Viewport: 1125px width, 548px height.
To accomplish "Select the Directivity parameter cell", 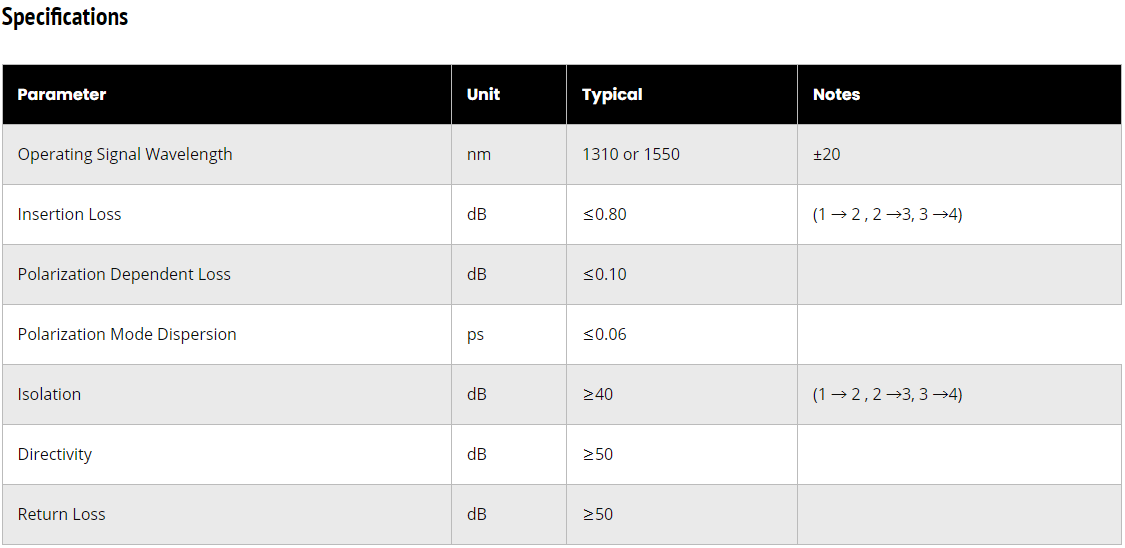I will (55, 455).
